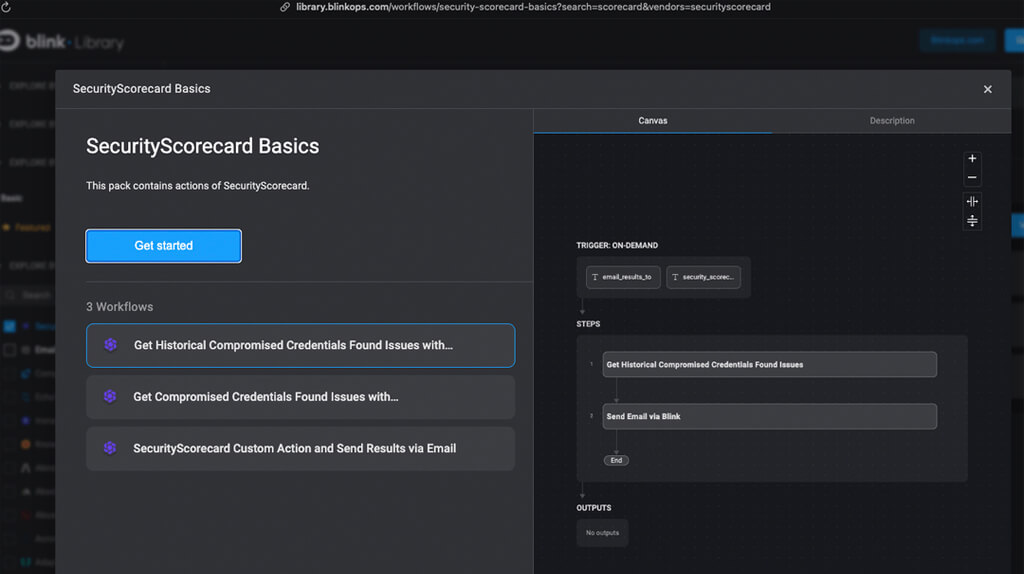Image resolution: width=1024 pixels, height=574 pixels.
Task: Click the TRIGGER: ON-DEMAND label
Action: [617, 246]
